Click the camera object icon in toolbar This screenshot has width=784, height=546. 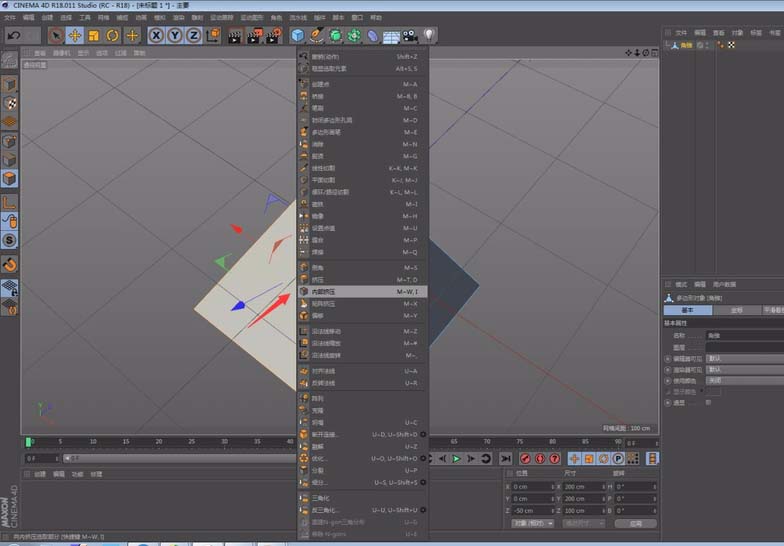pos(410,36)
